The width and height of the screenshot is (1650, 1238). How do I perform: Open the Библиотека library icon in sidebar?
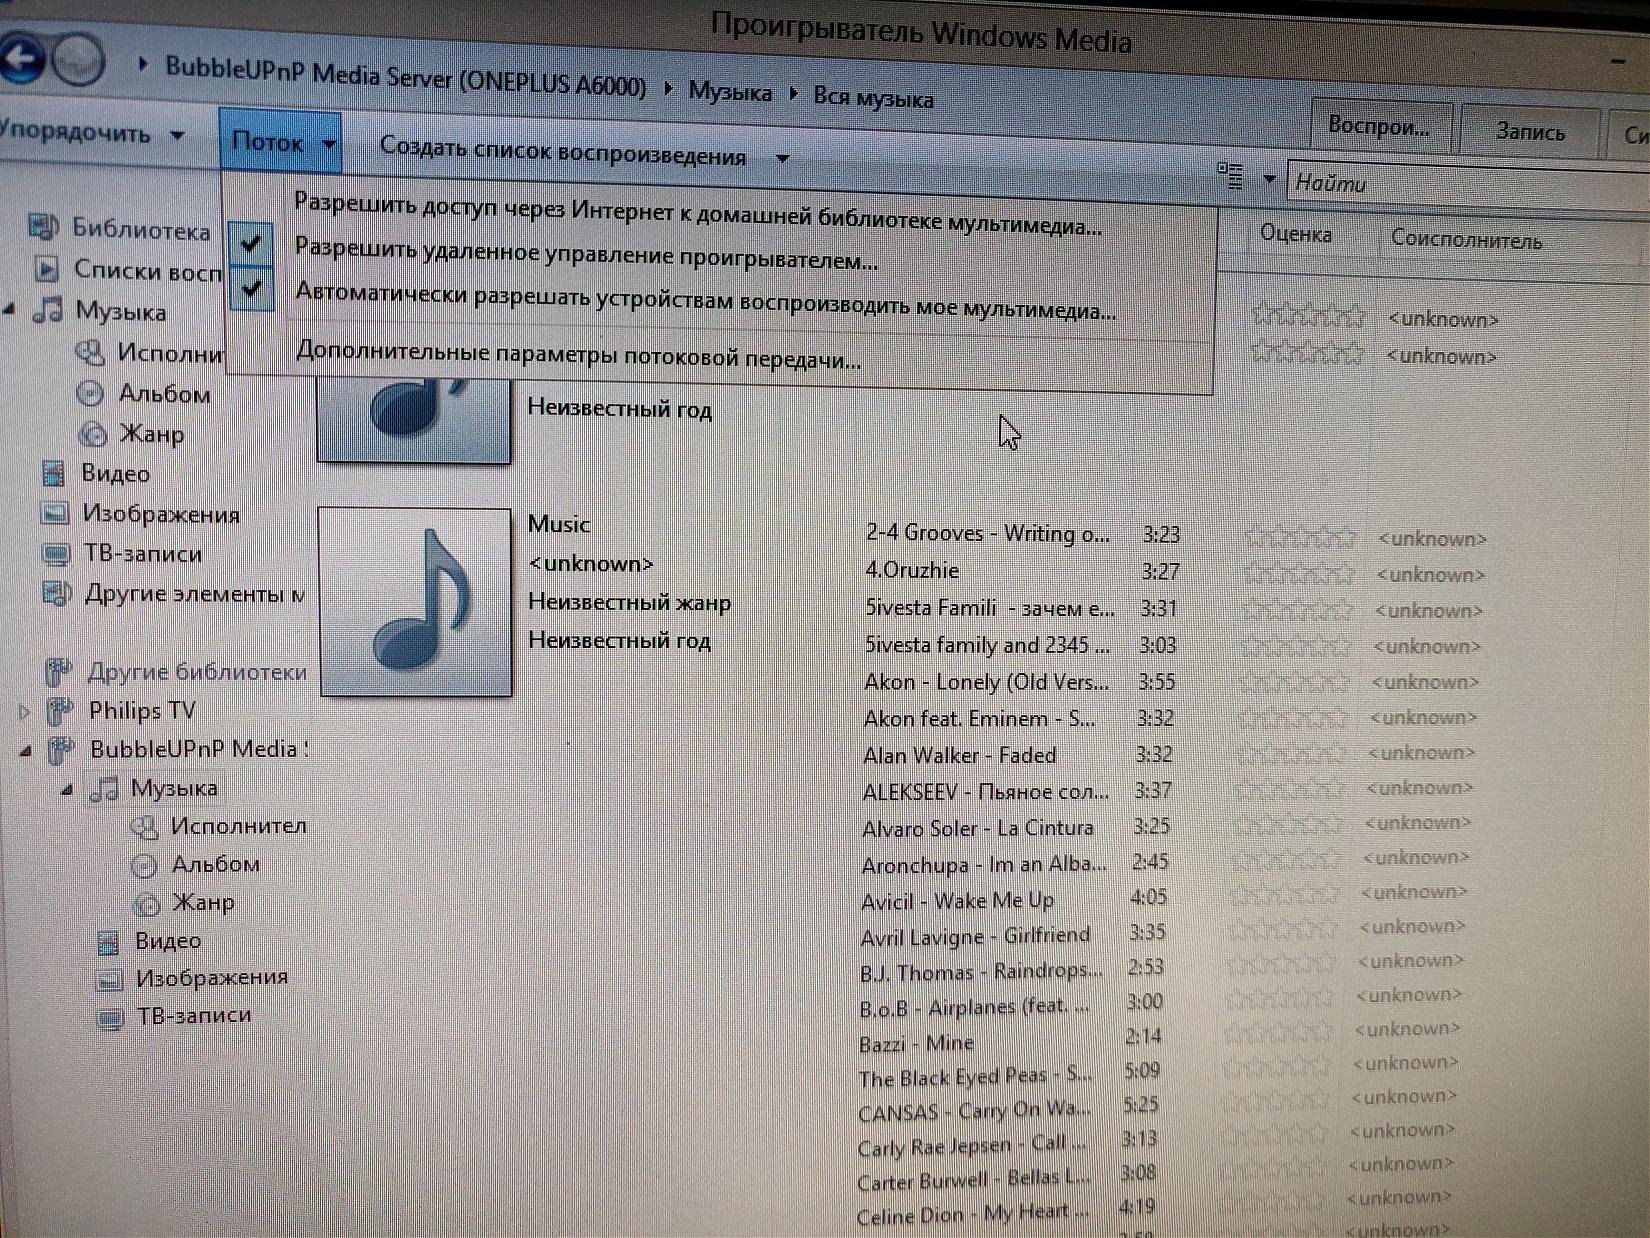click(42, 227)
